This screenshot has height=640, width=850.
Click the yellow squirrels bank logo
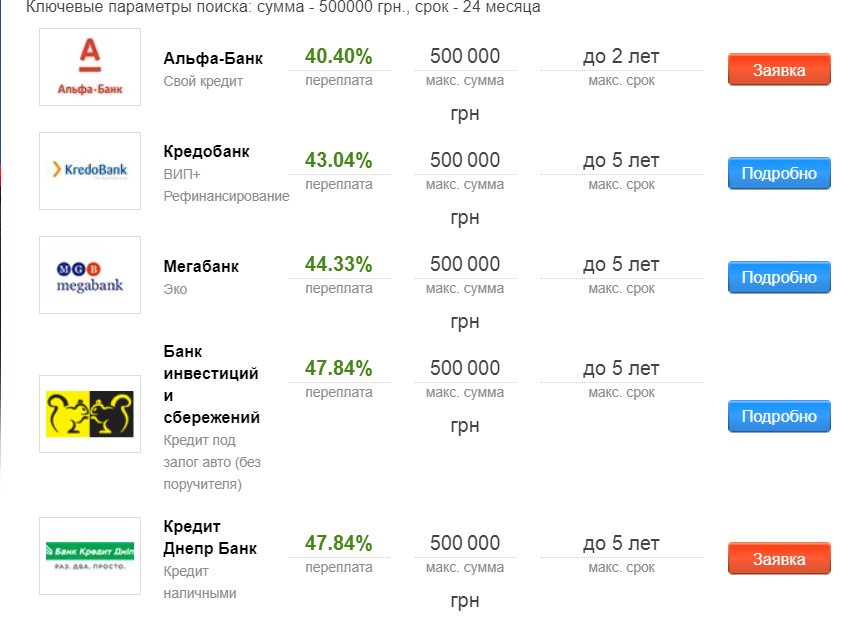click(90, 414)
